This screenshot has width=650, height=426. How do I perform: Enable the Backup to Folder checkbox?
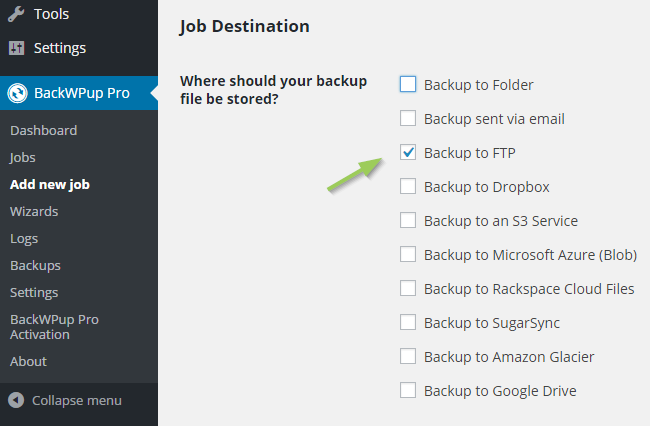pyautogui.click(x=408, y=84)
